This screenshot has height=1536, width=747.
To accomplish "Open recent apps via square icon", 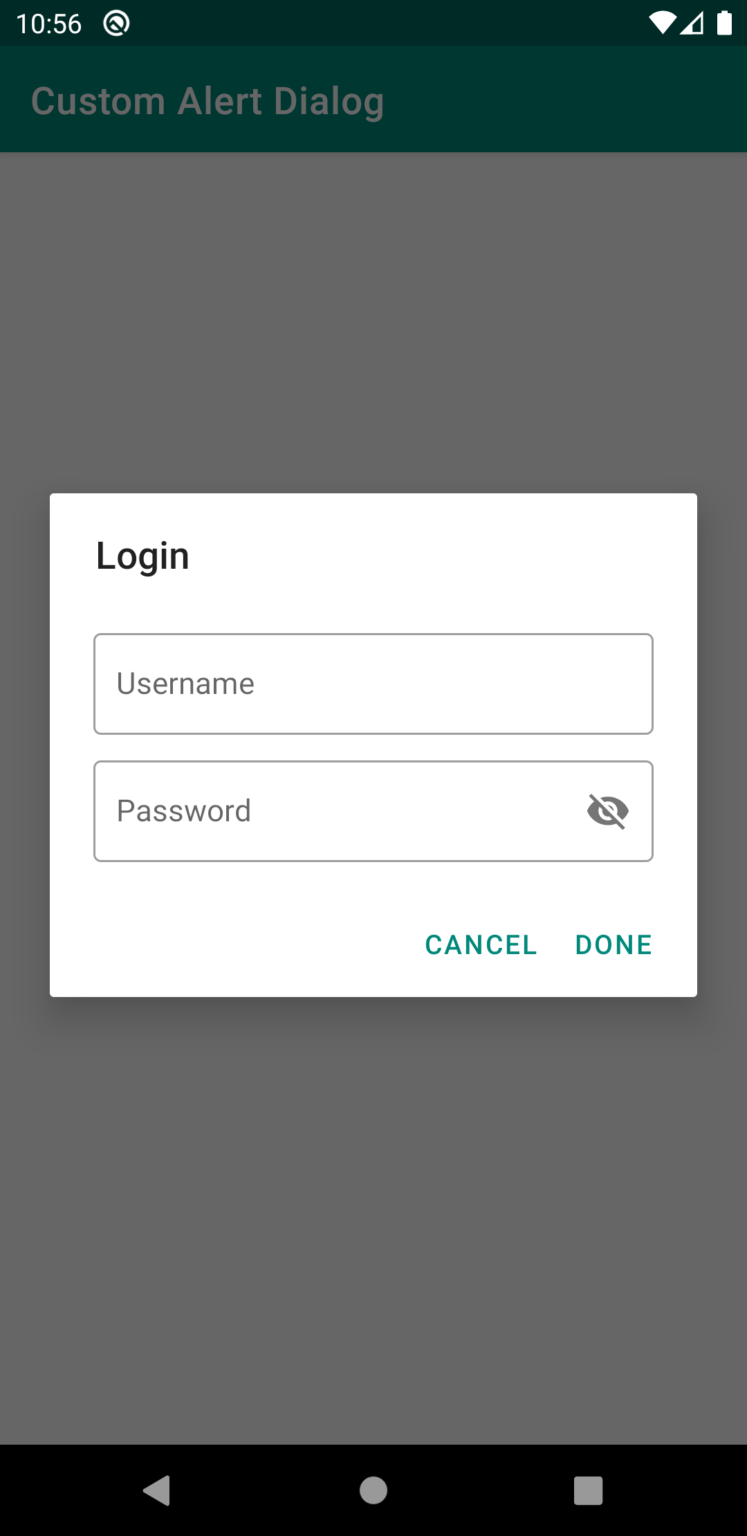I will point(588,1490).
